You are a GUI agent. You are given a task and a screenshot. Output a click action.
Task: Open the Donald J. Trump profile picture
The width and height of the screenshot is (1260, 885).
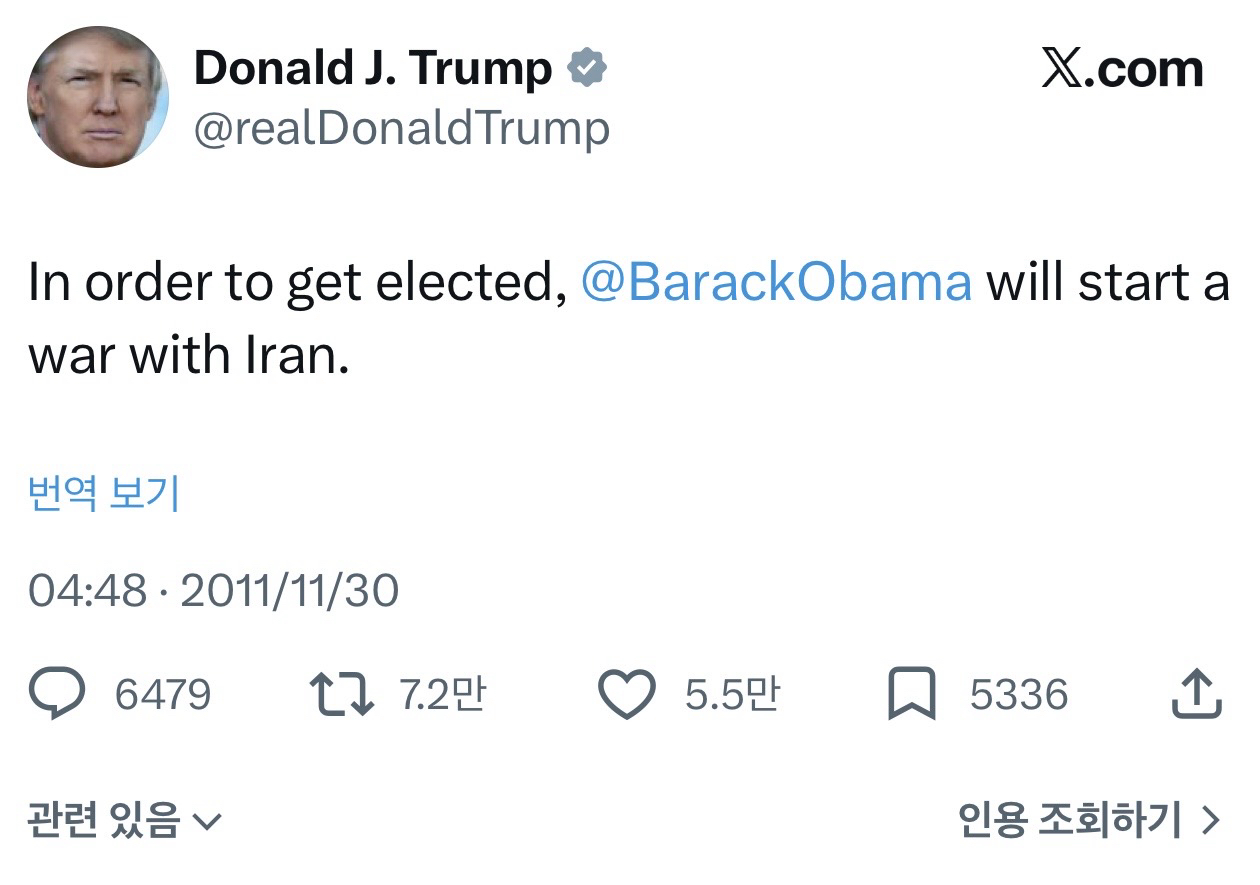tap(97, 97)
